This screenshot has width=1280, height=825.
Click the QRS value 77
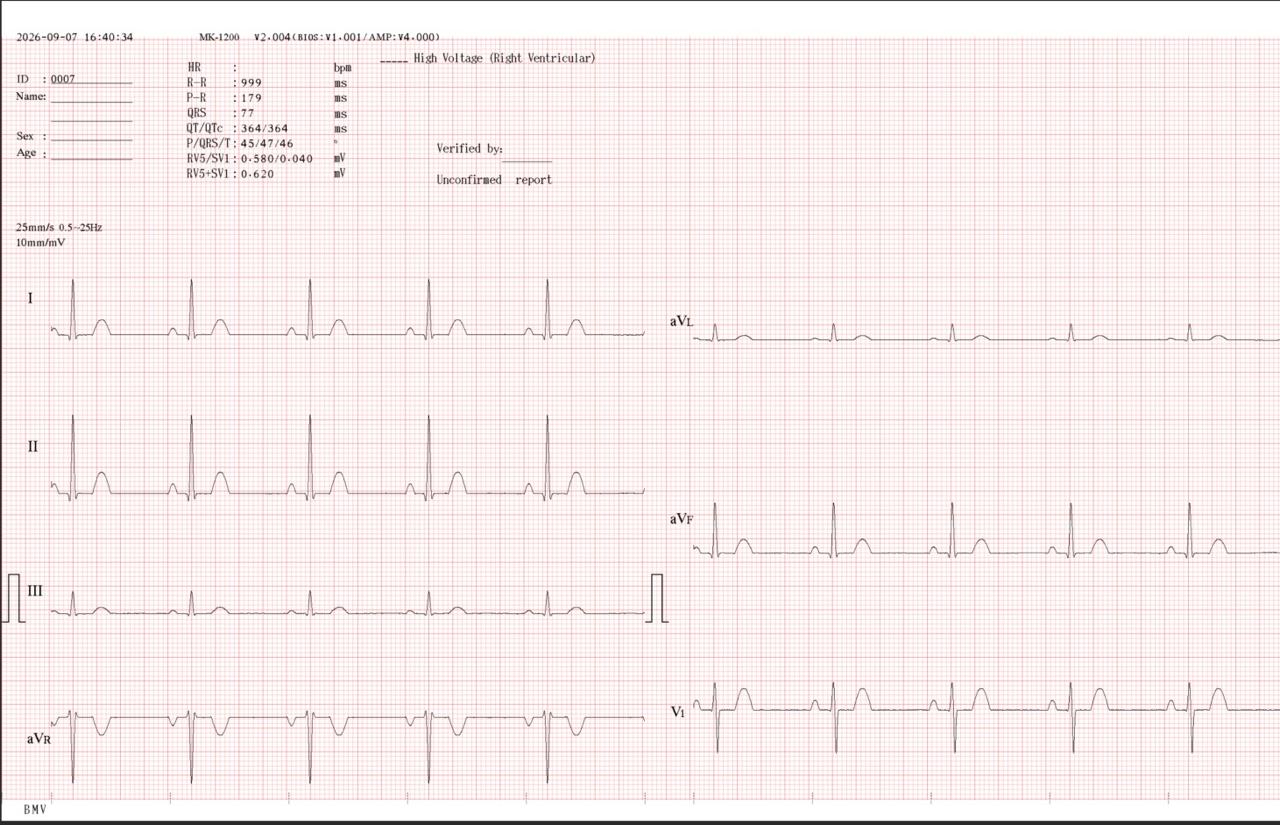(248, 113)
